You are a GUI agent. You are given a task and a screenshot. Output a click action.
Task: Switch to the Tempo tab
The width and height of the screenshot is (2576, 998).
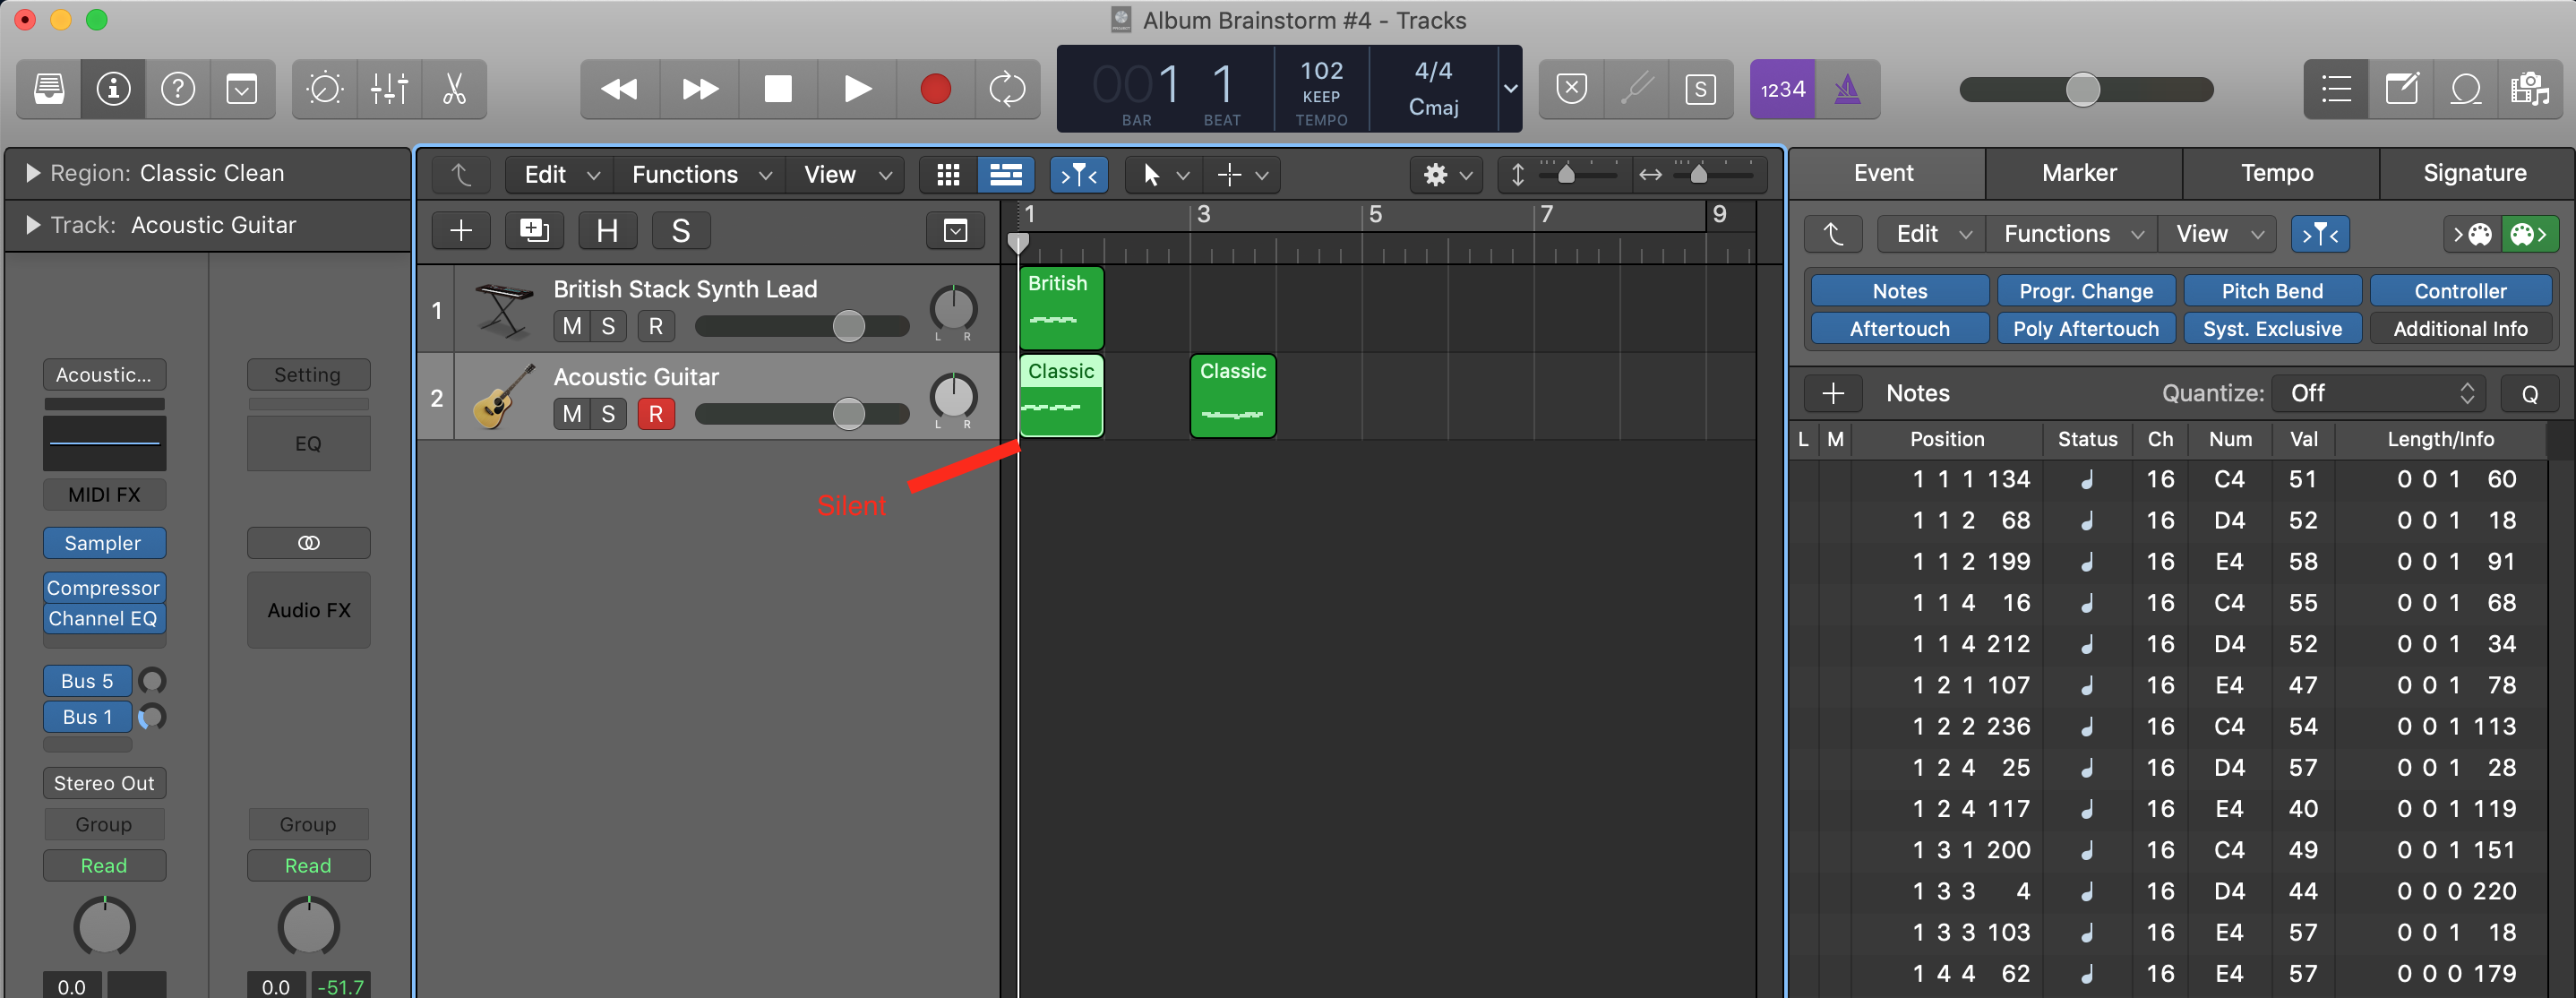point(2276,173)
